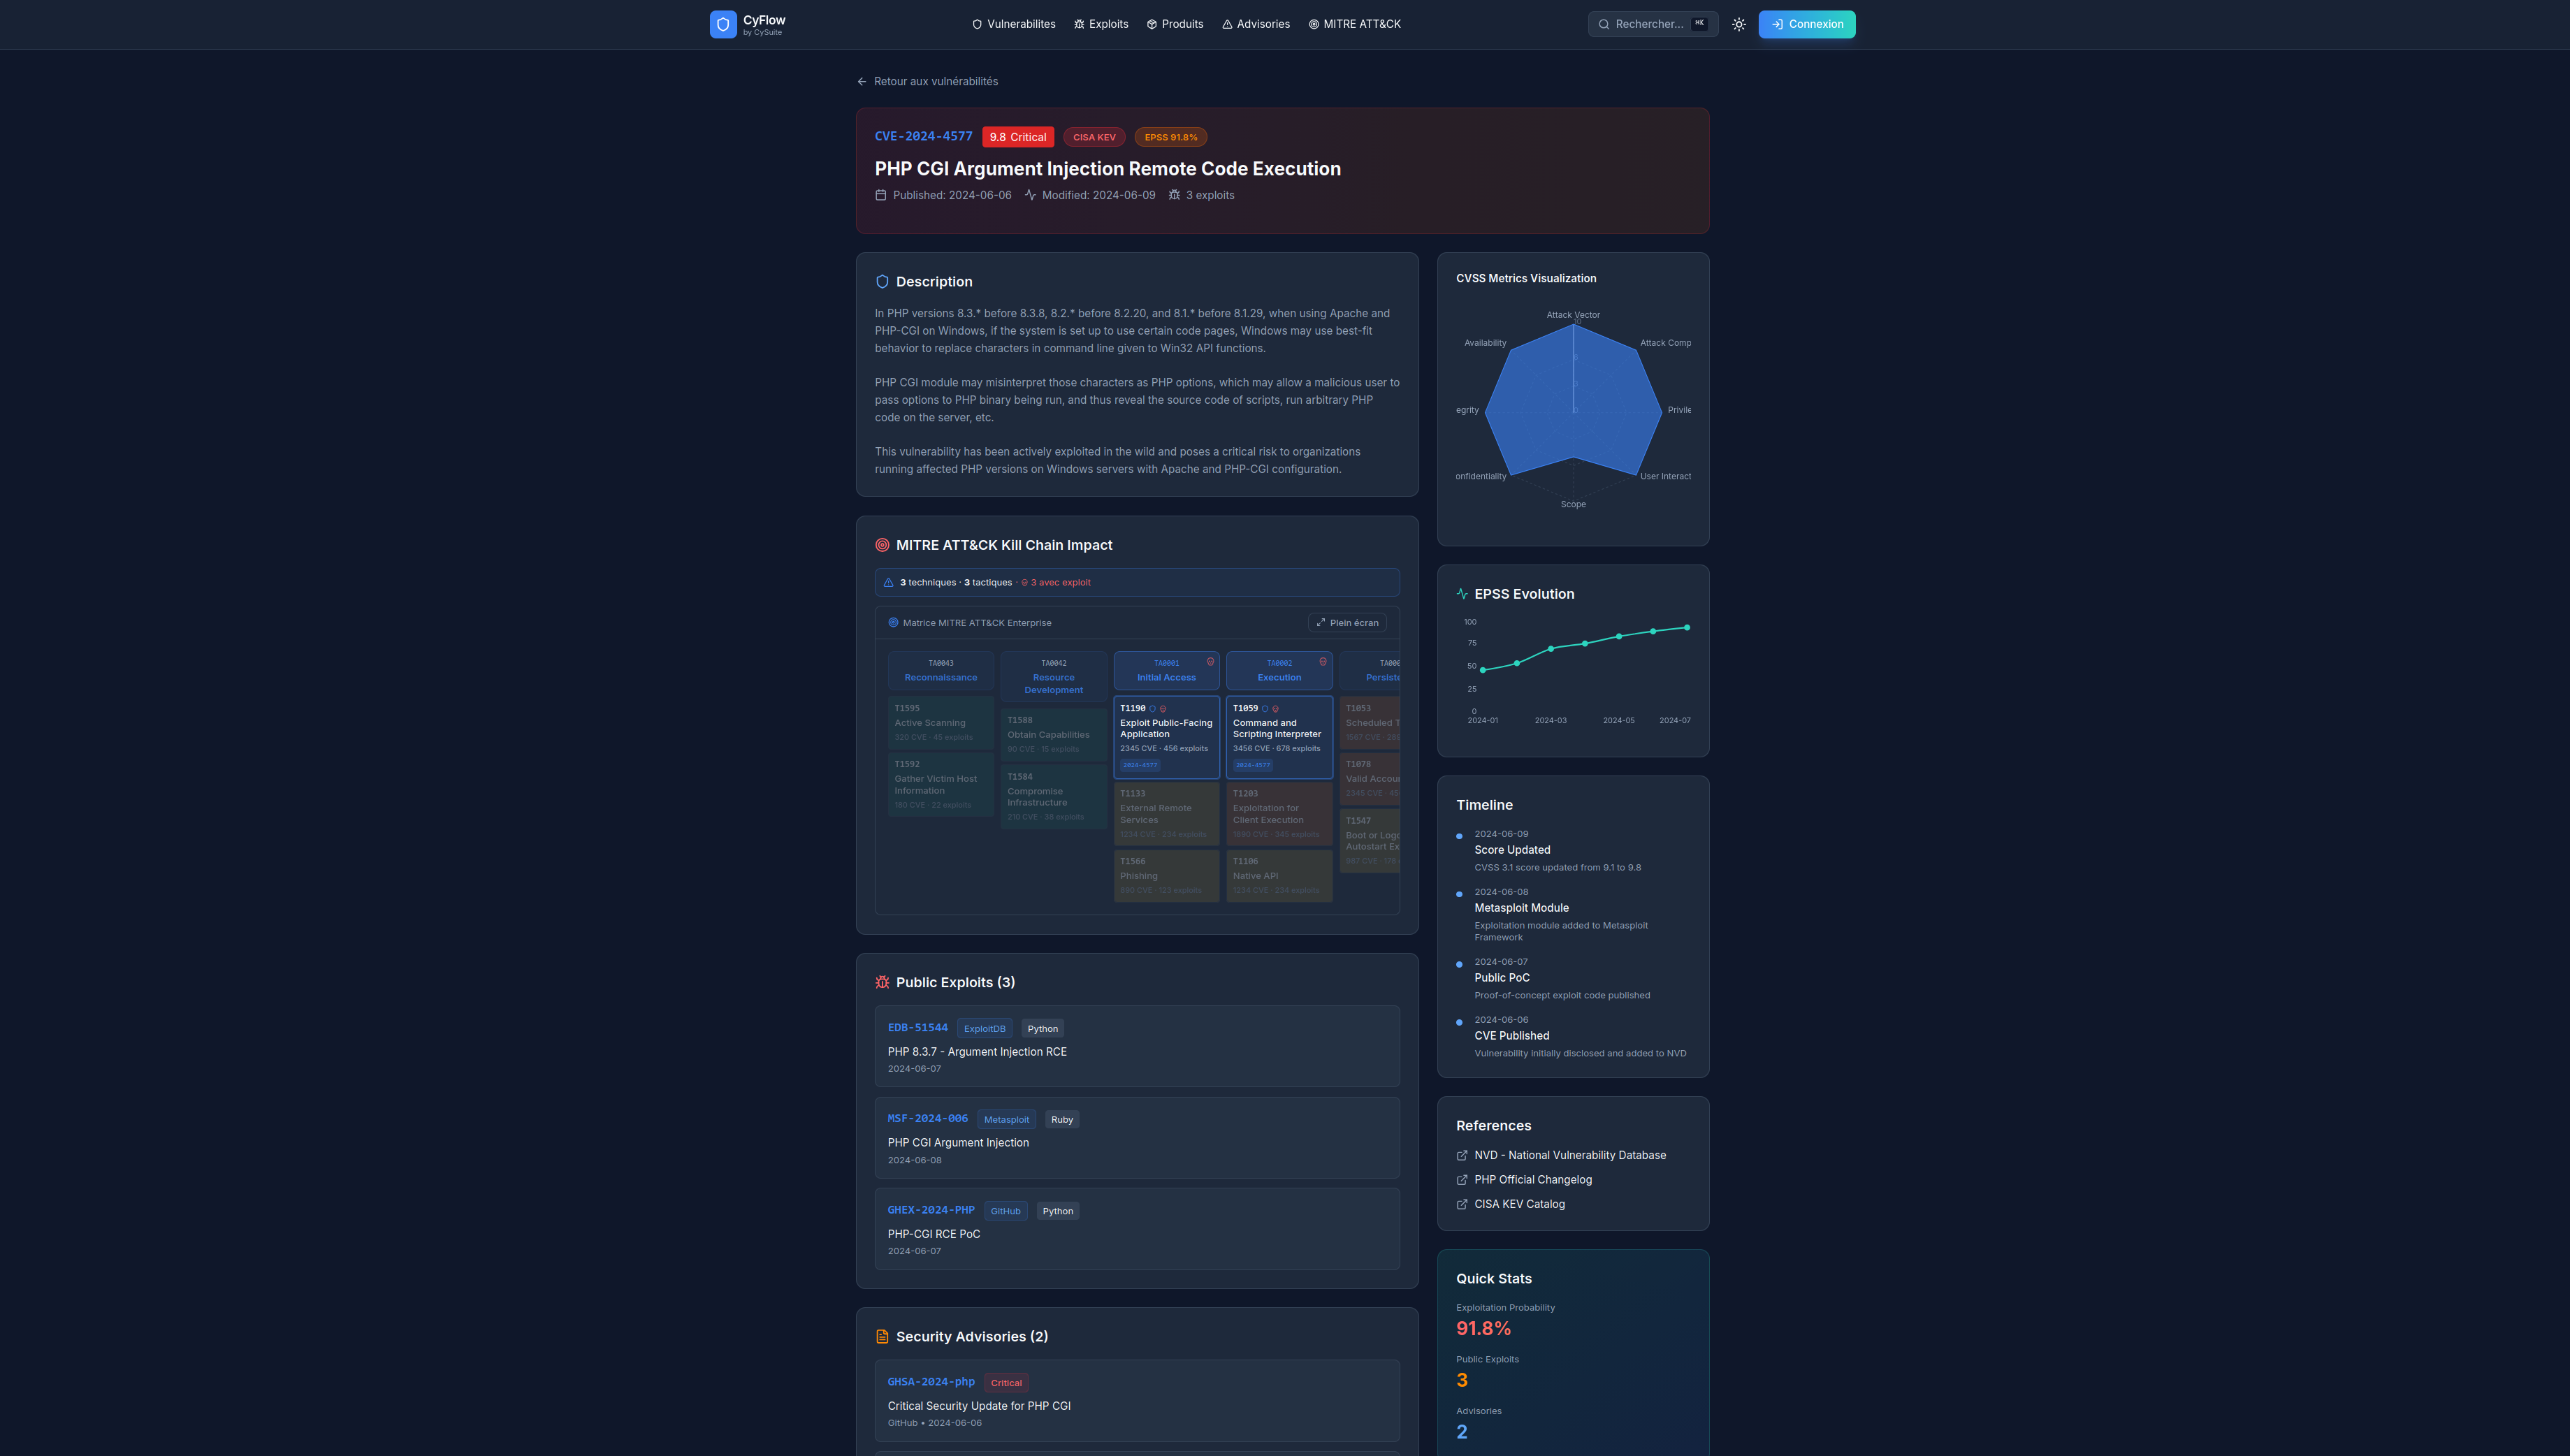Screen dimensions: 2570x1456
Task: Open MITRE ATT&CK navigation item
Action: click(1354, 24)
